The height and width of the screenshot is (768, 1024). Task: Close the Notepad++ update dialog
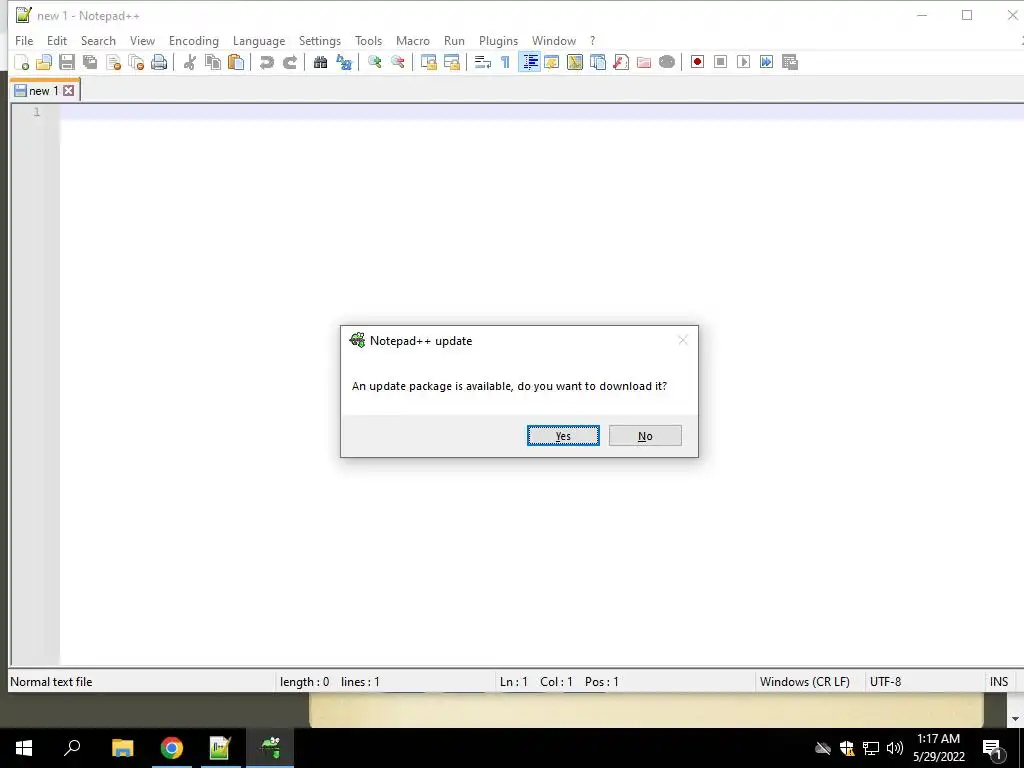[x=683, y=340]
